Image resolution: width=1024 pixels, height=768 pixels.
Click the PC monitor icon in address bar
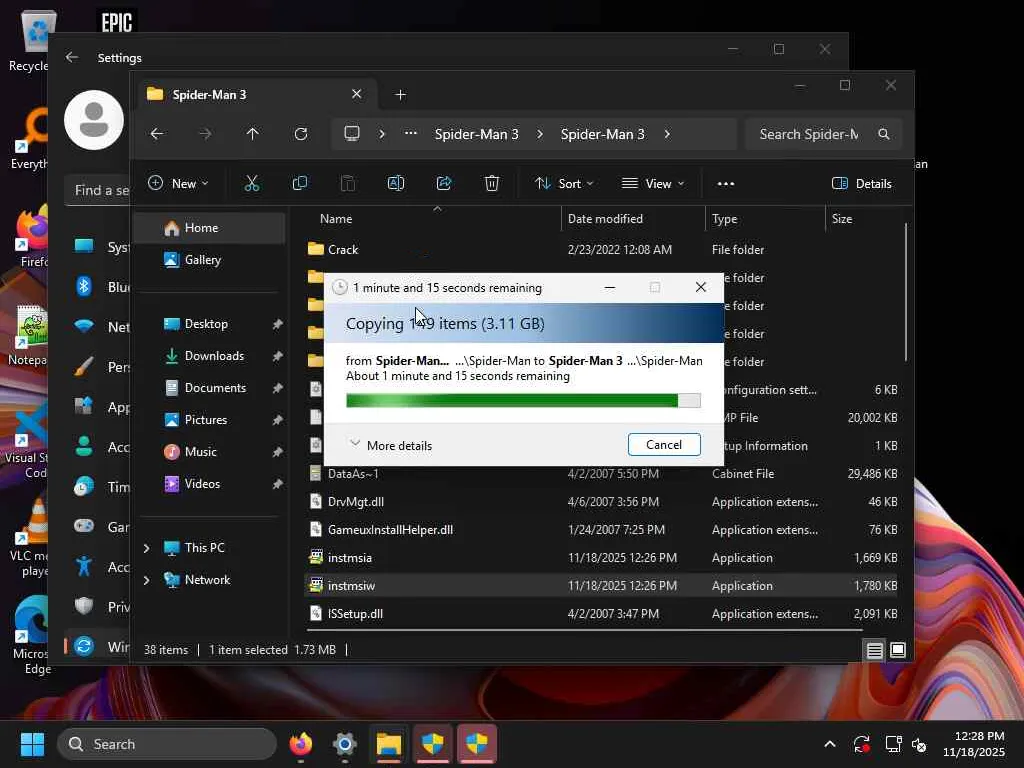[x=352, y=133]
